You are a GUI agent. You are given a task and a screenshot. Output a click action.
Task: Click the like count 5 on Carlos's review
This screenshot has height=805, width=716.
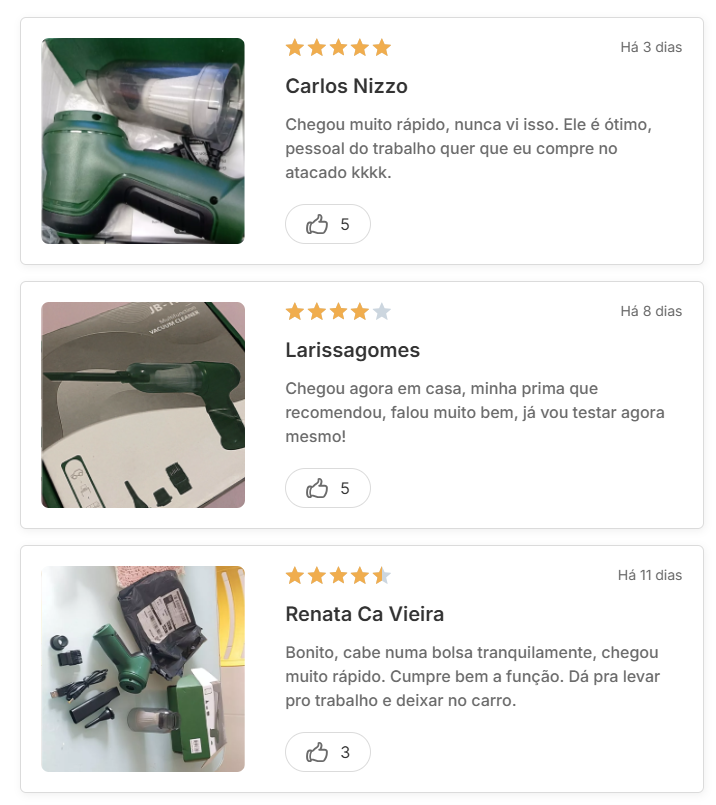pos(345,224)
